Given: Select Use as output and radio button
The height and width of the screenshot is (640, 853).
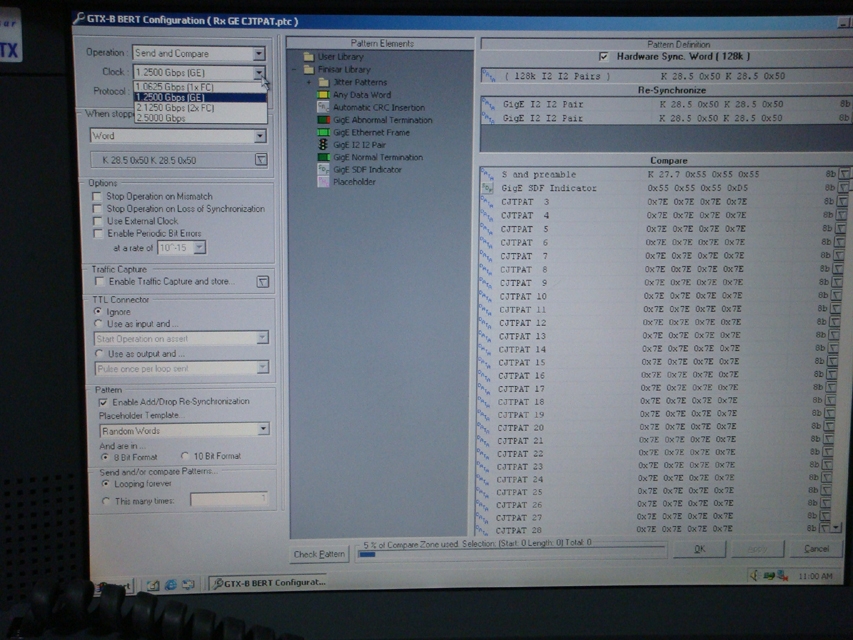Looking at the screenshot, I should tap(99, 354).
